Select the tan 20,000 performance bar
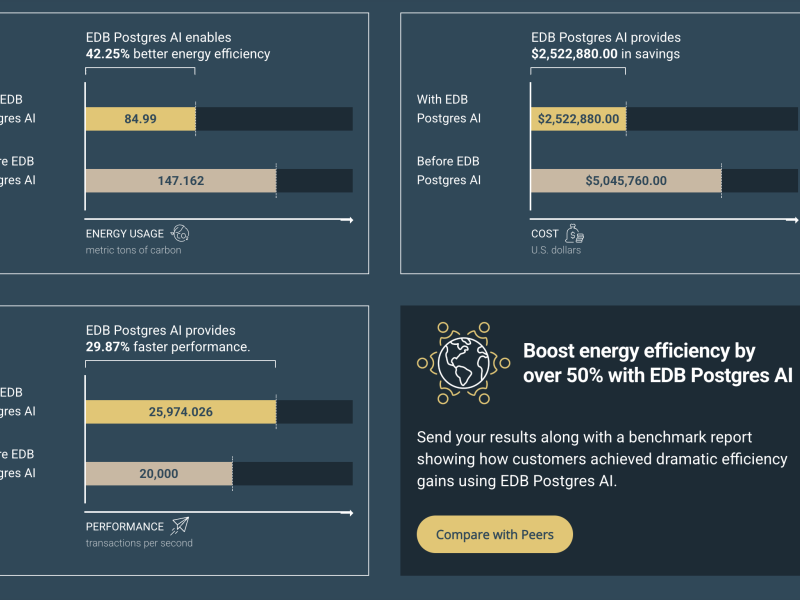 point(159,474)
